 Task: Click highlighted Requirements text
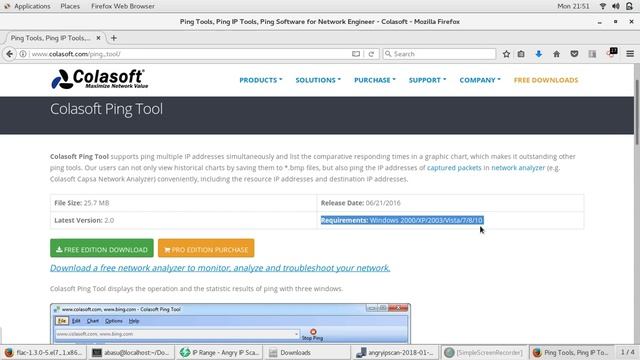(x=402, y=220)
